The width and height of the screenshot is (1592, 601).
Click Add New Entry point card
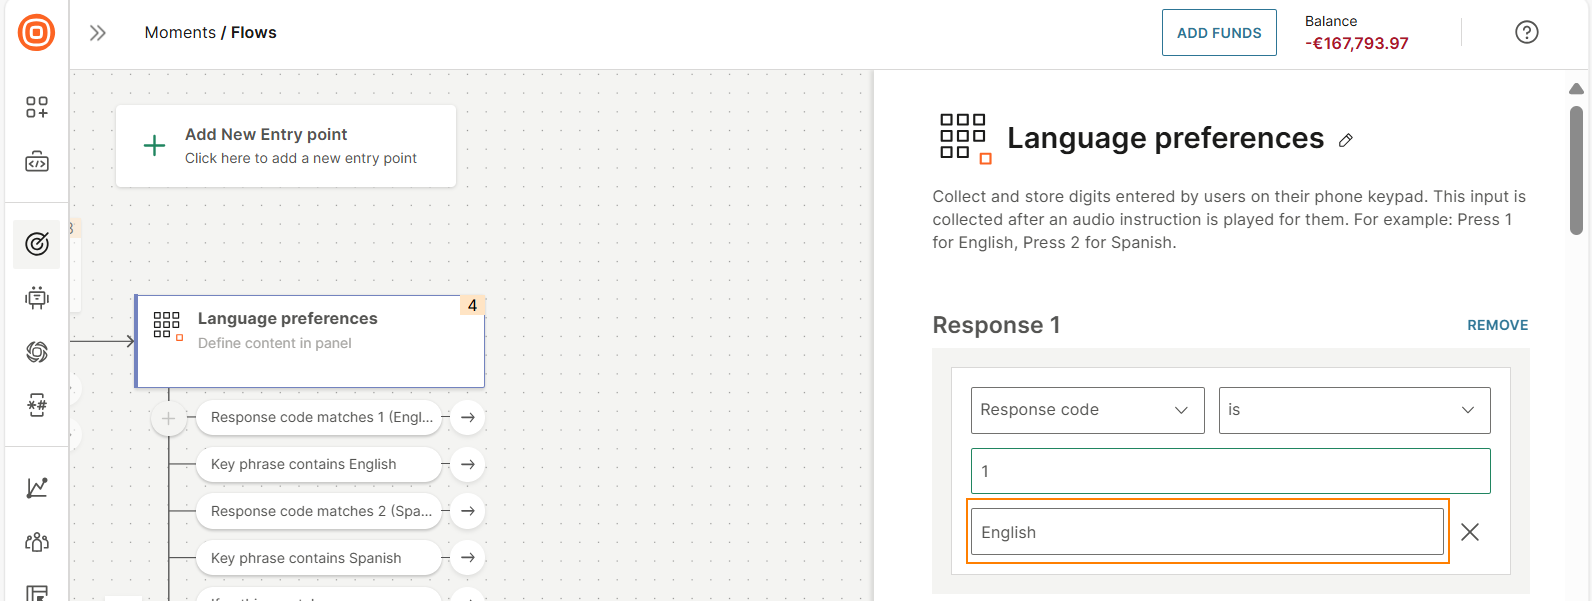click(286, 146)
